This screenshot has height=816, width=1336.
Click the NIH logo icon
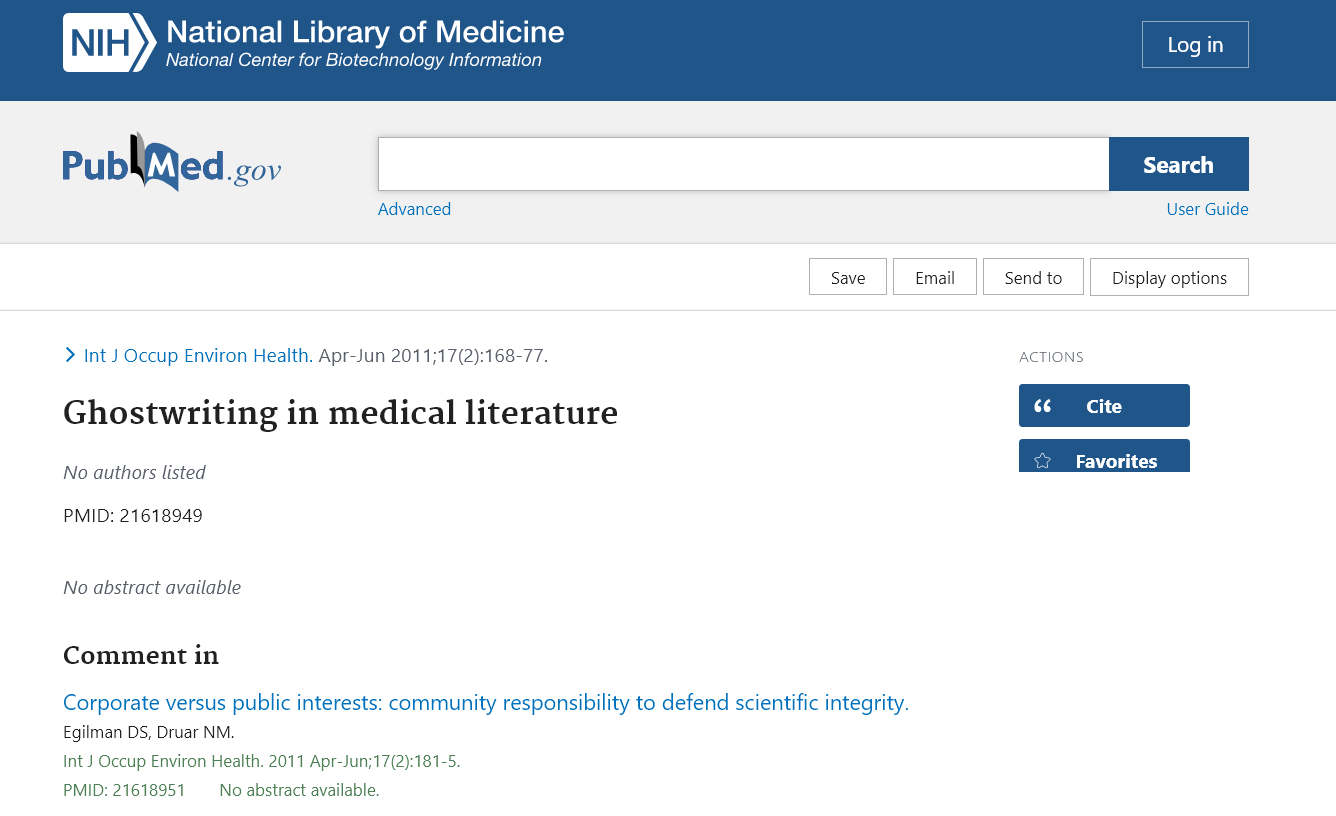[110, 43]
